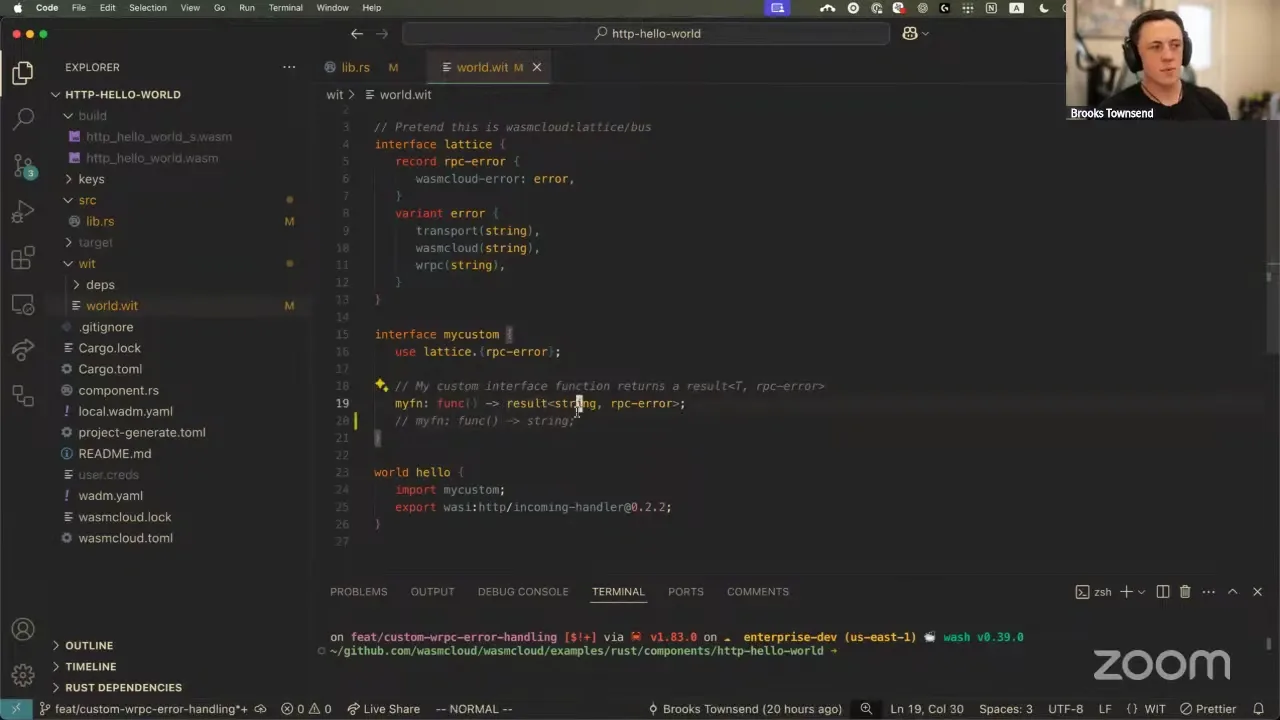Open the Selection menu
Viewport: 1280px width, 720px height.
point(148,8)
